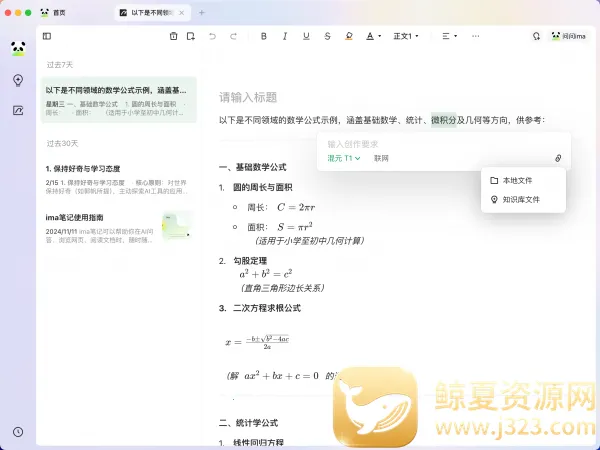
Task: Toggle italic formatting
Action: (285, 36)
